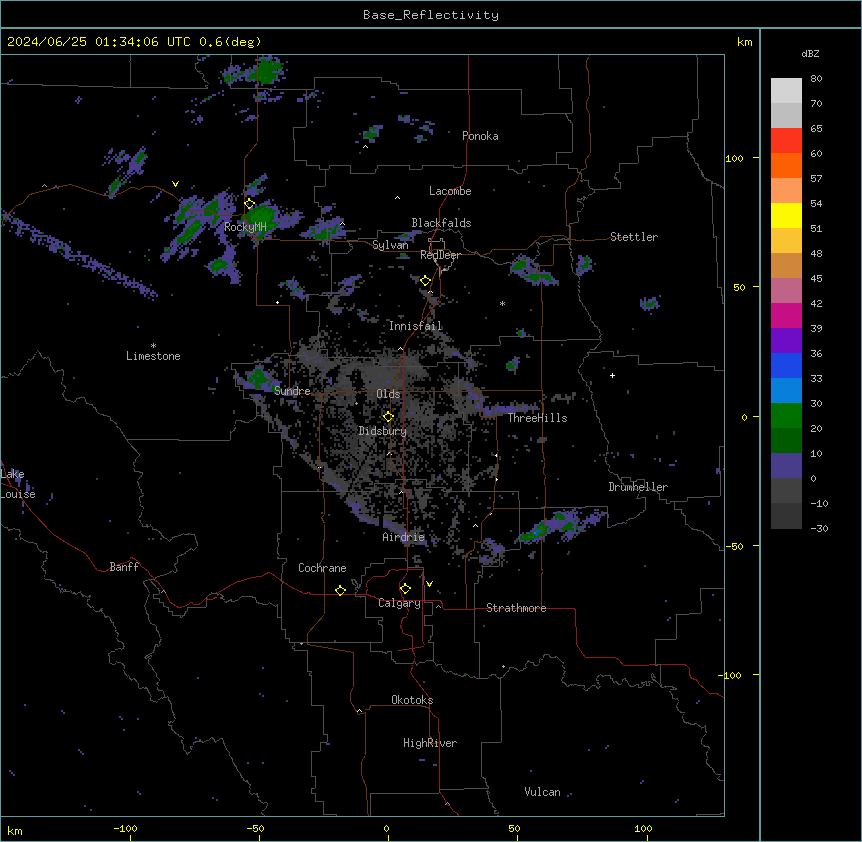Click the yellow marker near RockyMH
The height and width of the screenshot is (842, 862).
coord(250,204)
